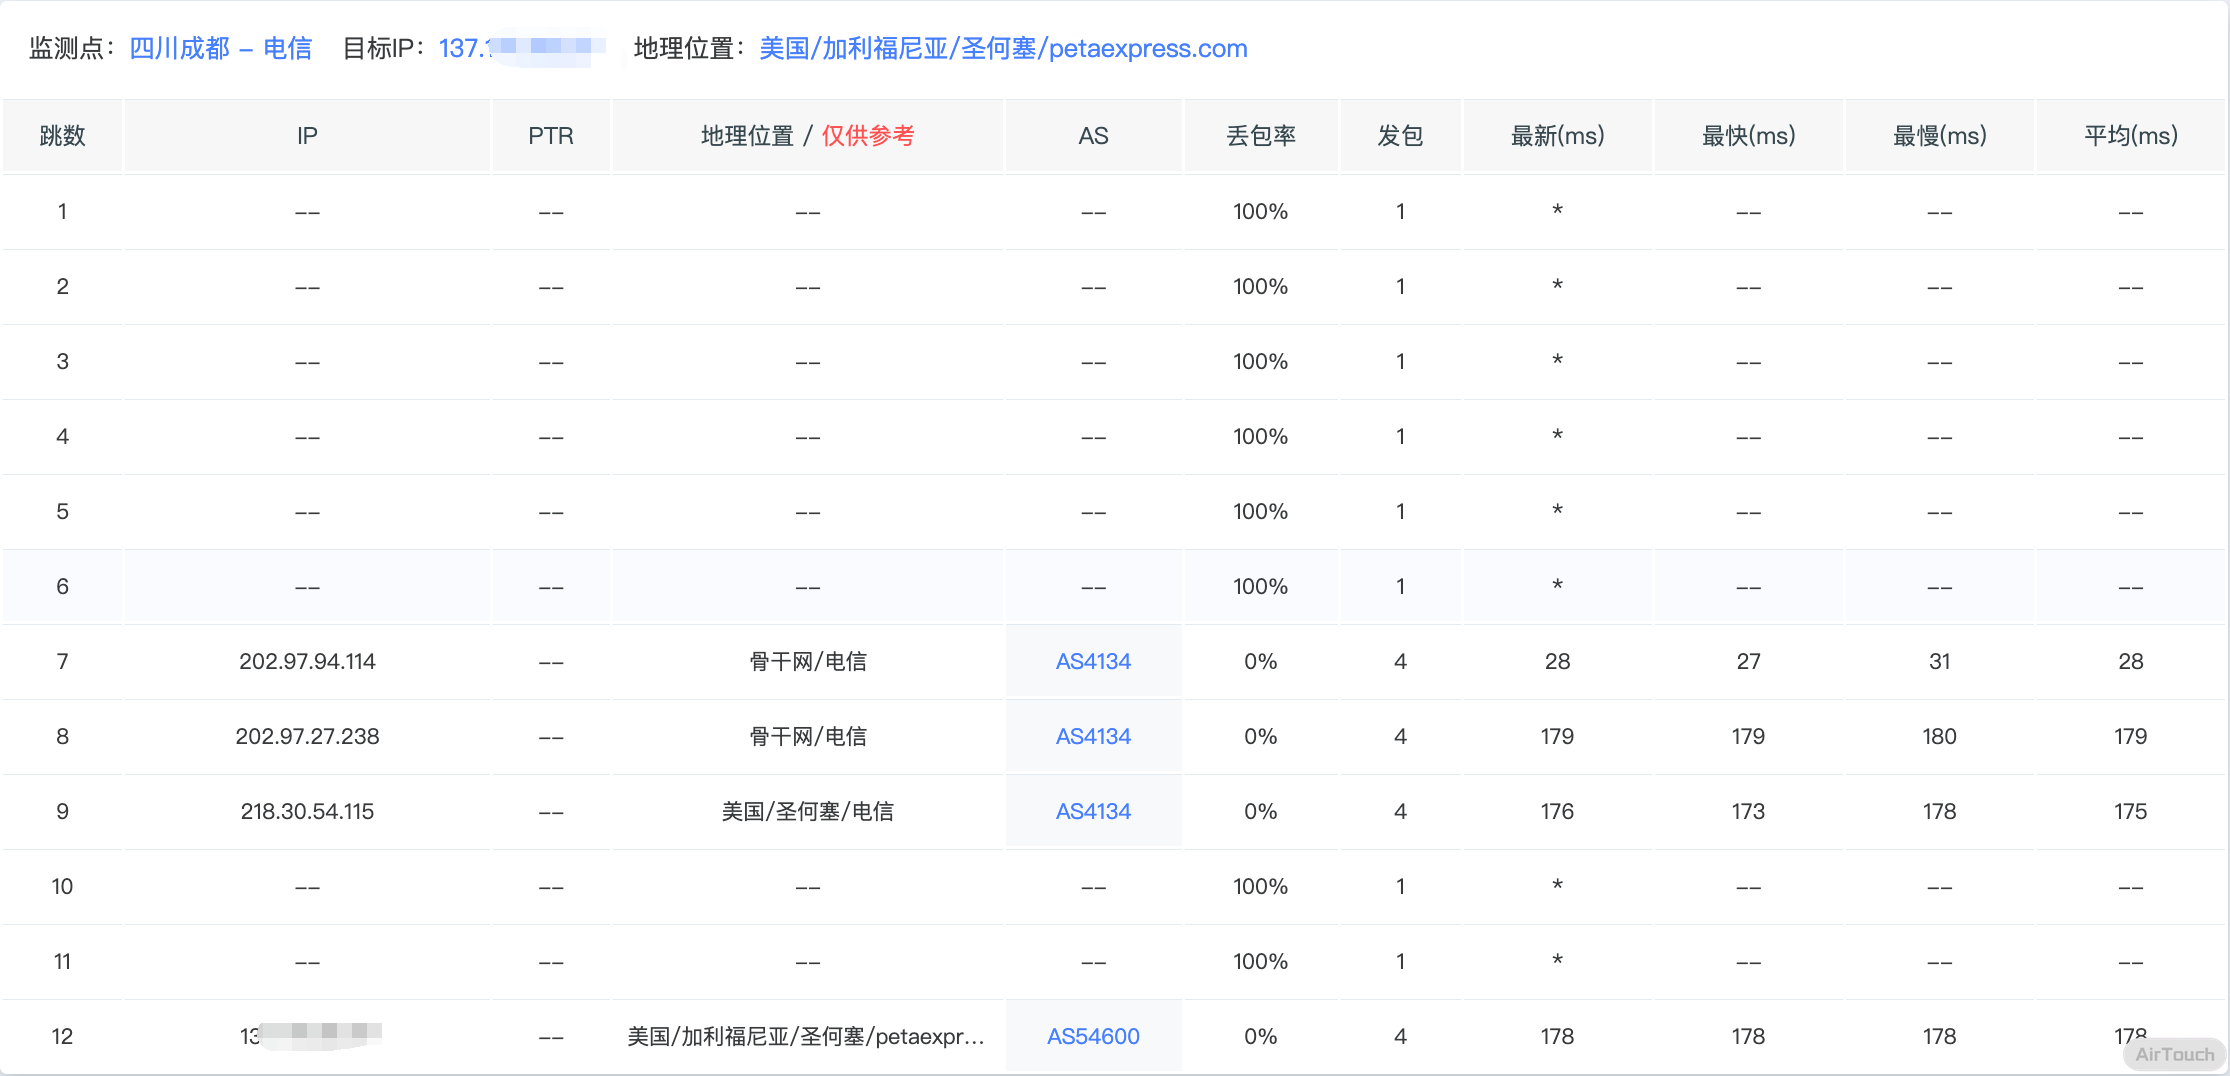Click AS4134 link in hop 9 row
This screenshot has width=2230, height=1076.
(x=1093, y=811)
